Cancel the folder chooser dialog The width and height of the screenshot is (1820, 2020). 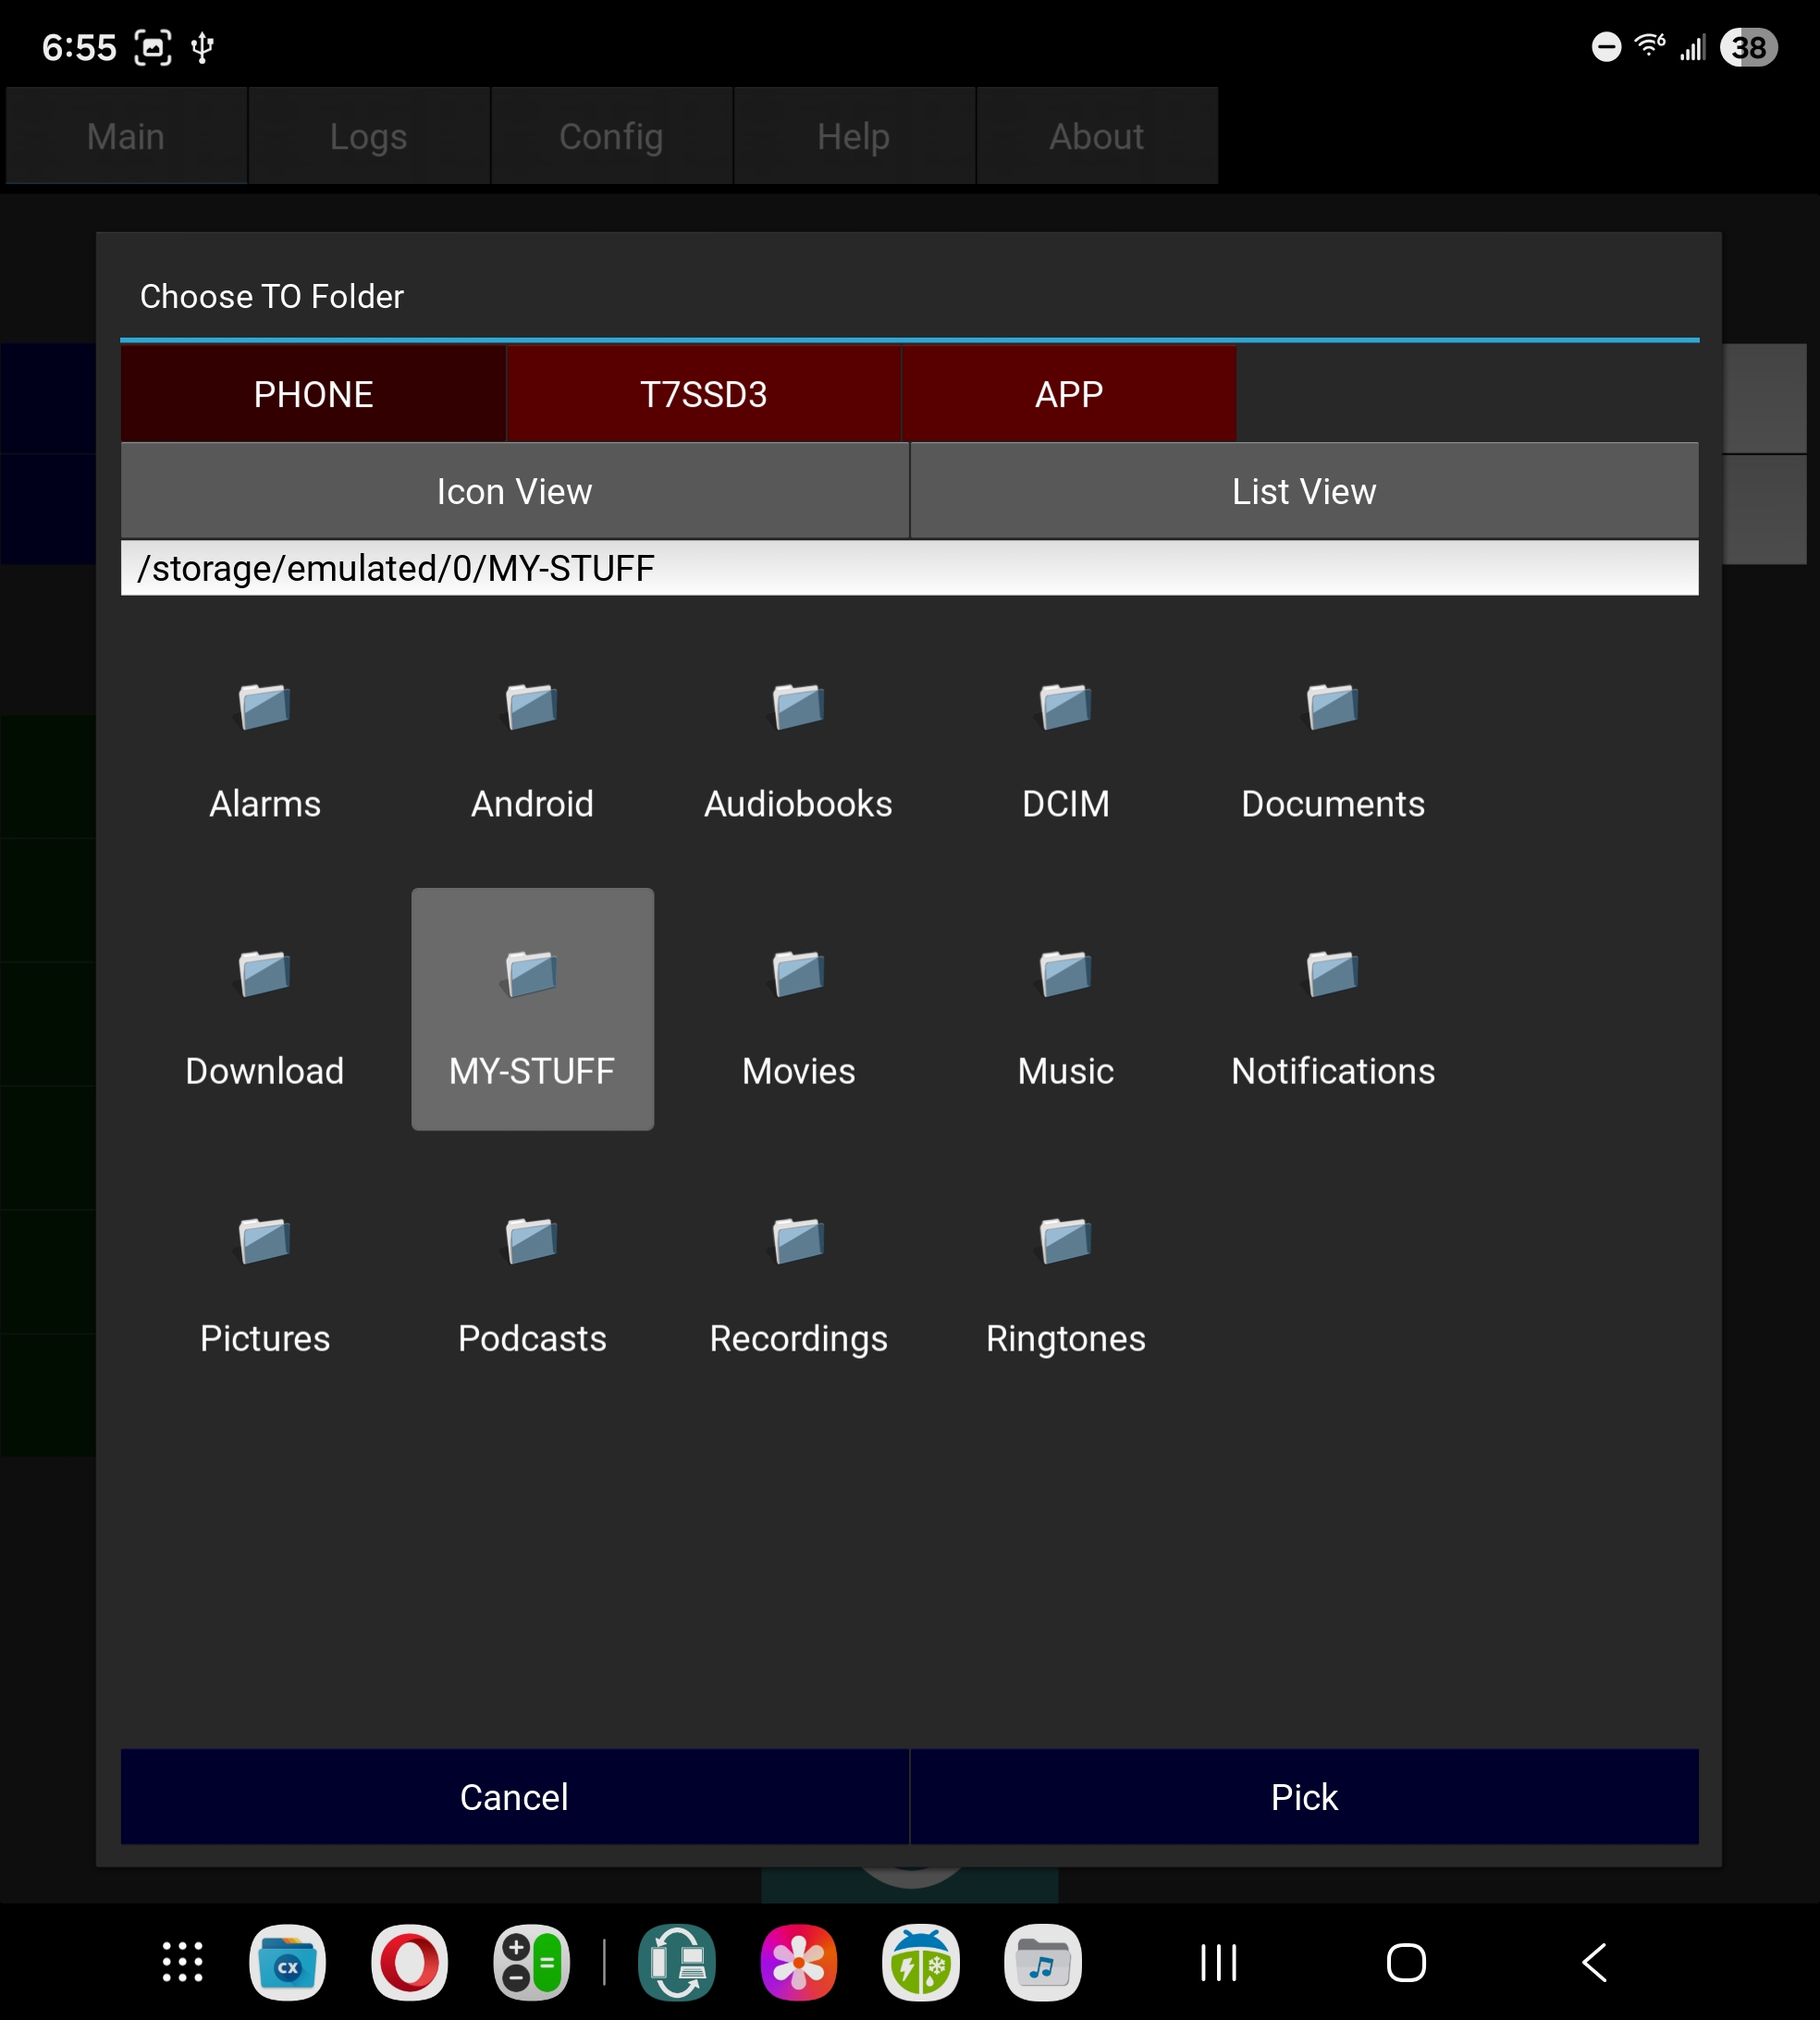point(514,1797)
